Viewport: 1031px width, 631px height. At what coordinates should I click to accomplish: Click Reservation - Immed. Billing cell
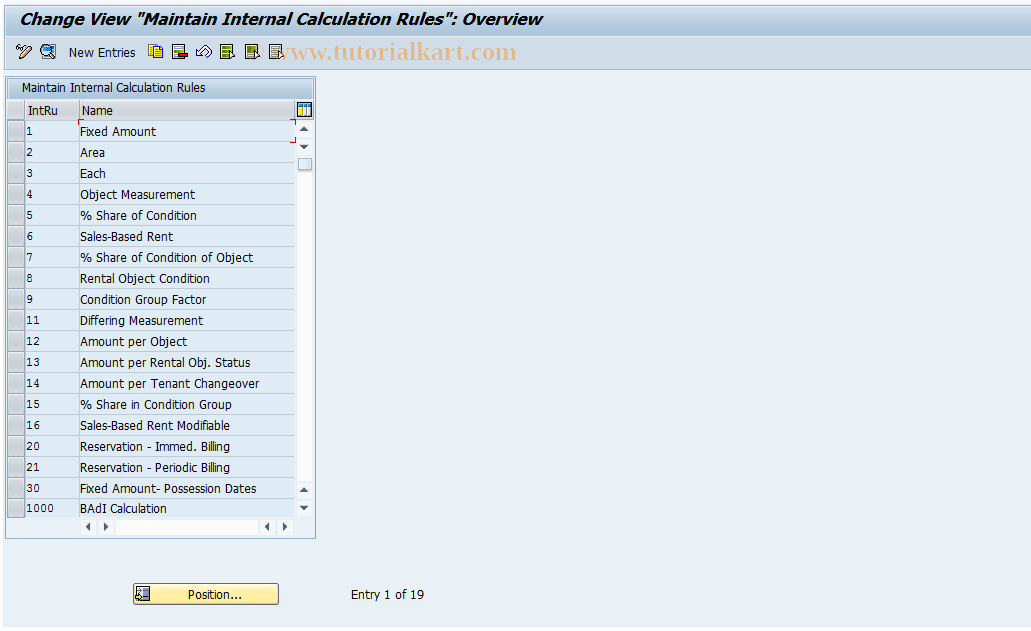187,447
